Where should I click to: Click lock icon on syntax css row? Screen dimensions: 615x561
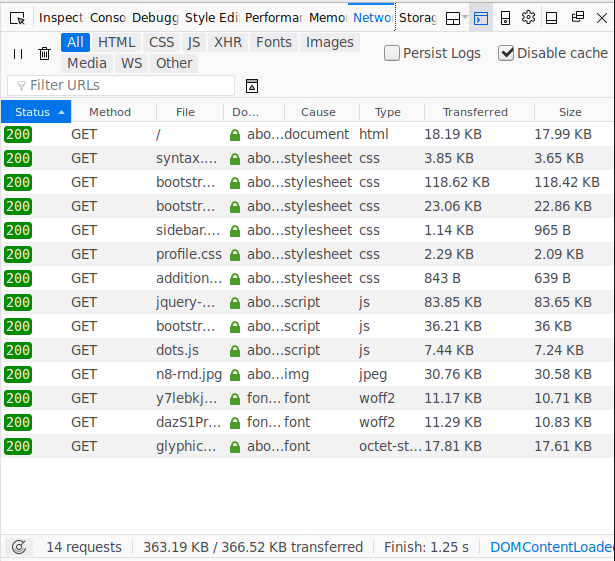235,159
